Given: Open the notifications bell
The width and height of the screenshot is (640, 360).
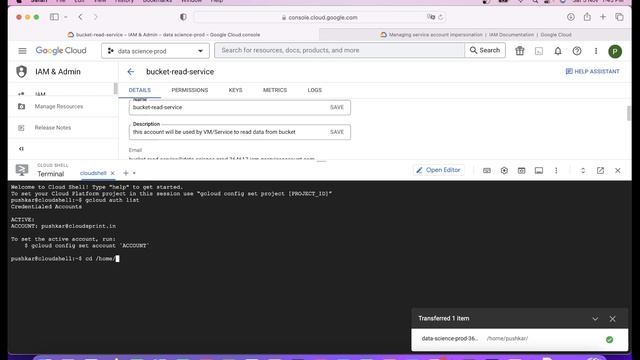Looking at the screenshot, I should pos(558,51).
